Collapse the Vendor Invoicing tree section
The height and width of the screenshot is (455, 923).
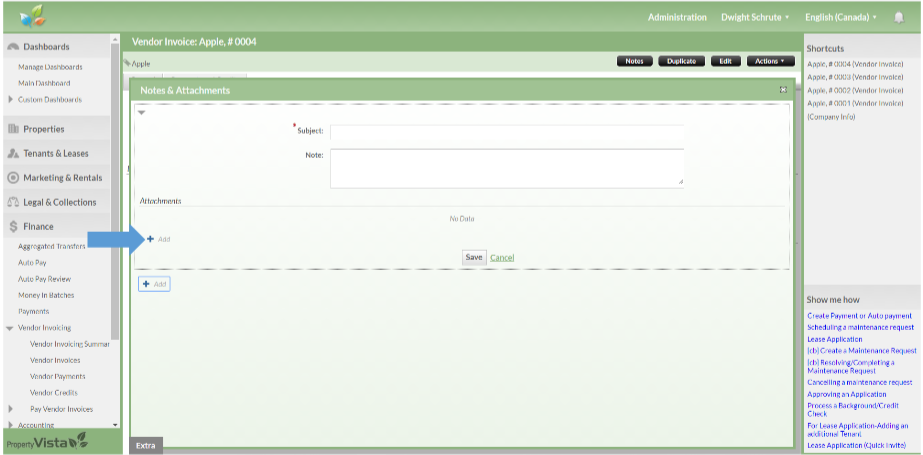coord(10,327)
